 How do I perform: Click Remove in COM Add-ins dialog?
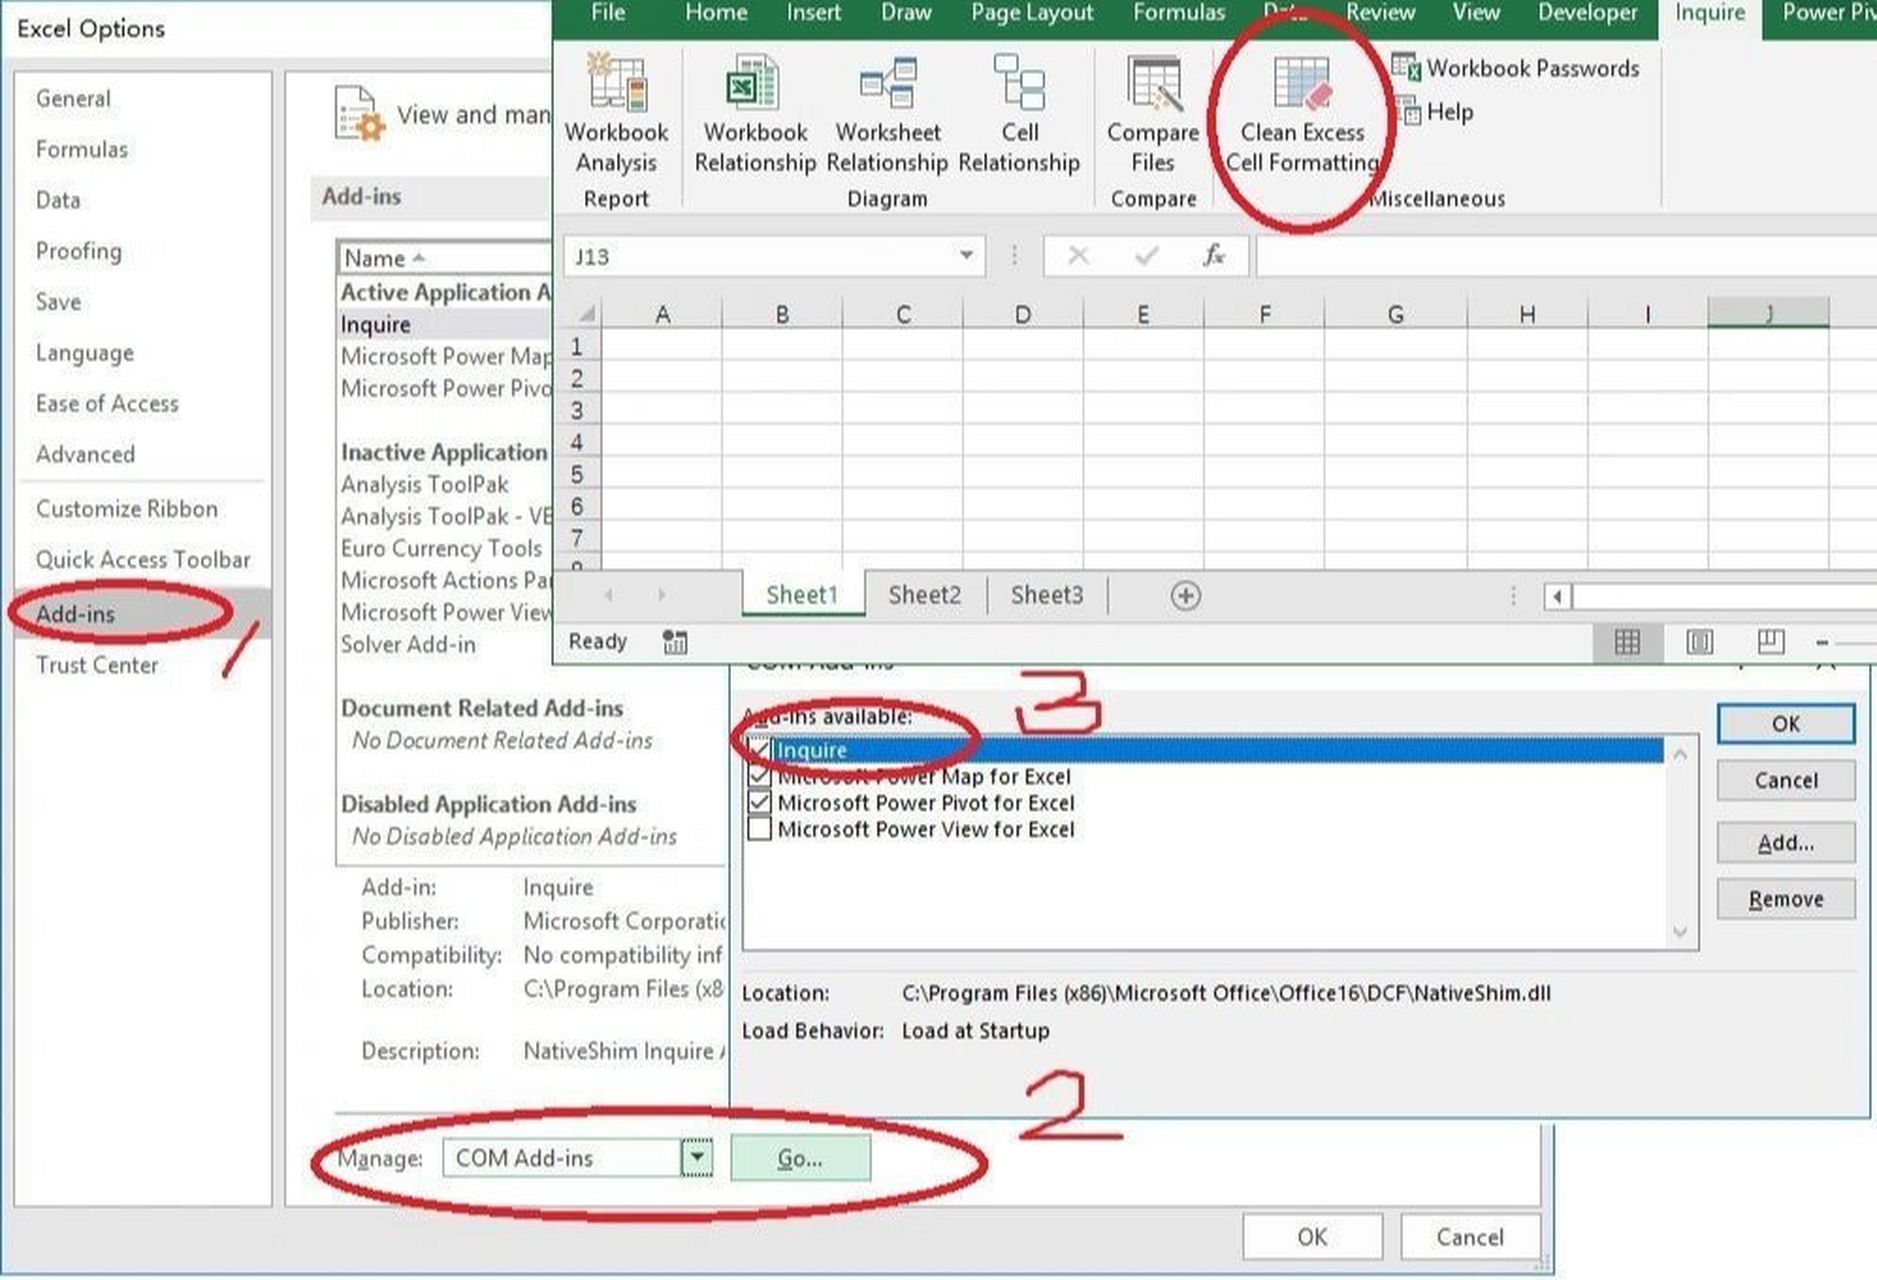coord(1786,899)
